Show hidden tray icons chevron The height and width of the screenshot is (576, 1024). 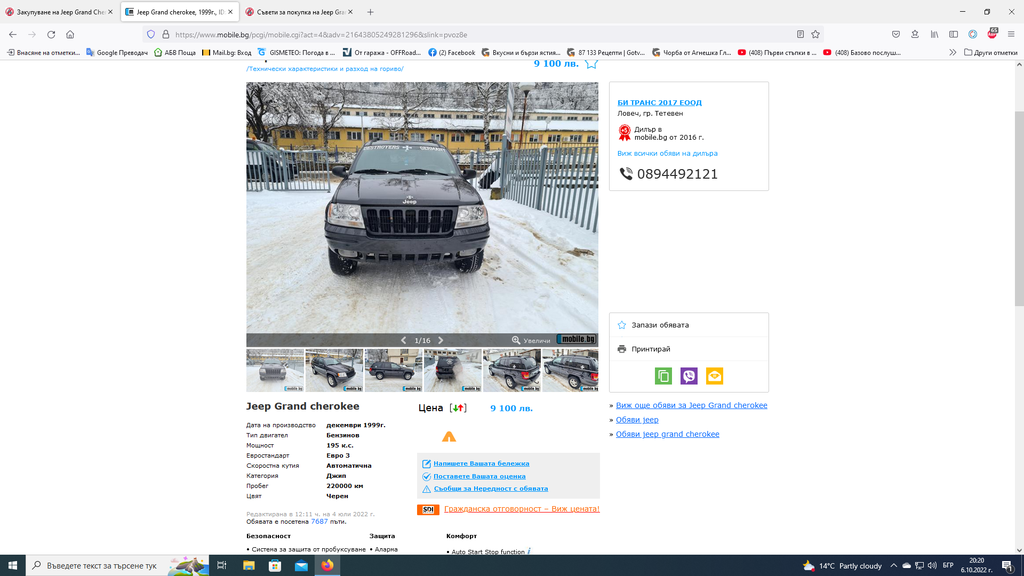click(x=893, y=566)
